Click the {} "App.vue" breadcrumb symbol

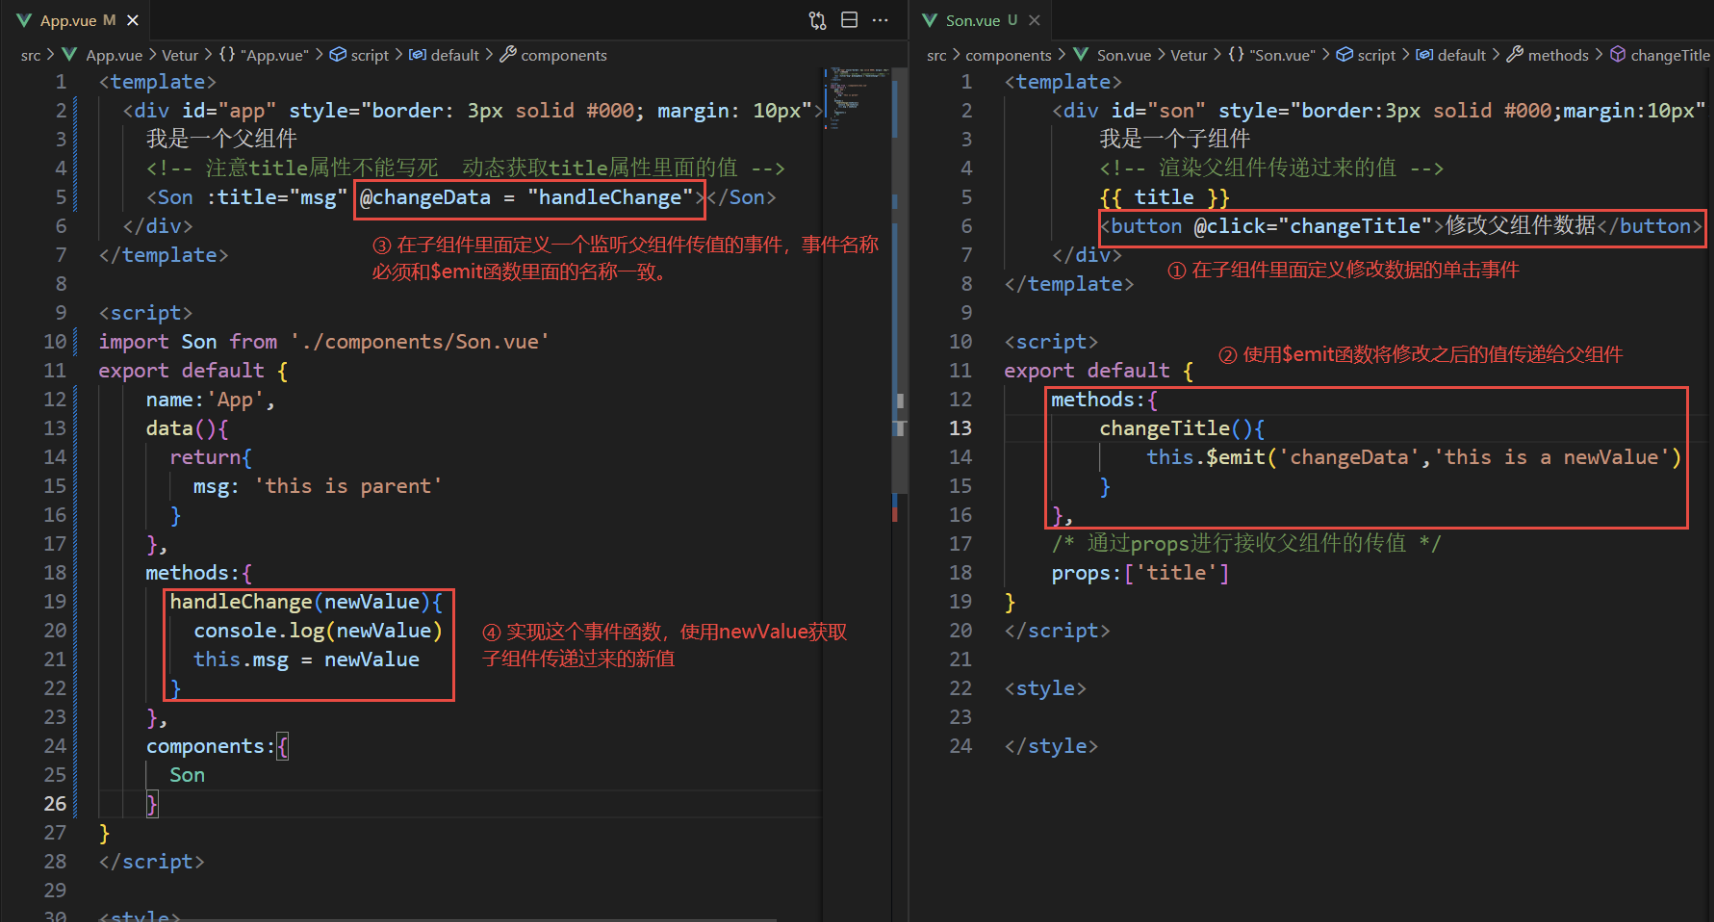264,55
